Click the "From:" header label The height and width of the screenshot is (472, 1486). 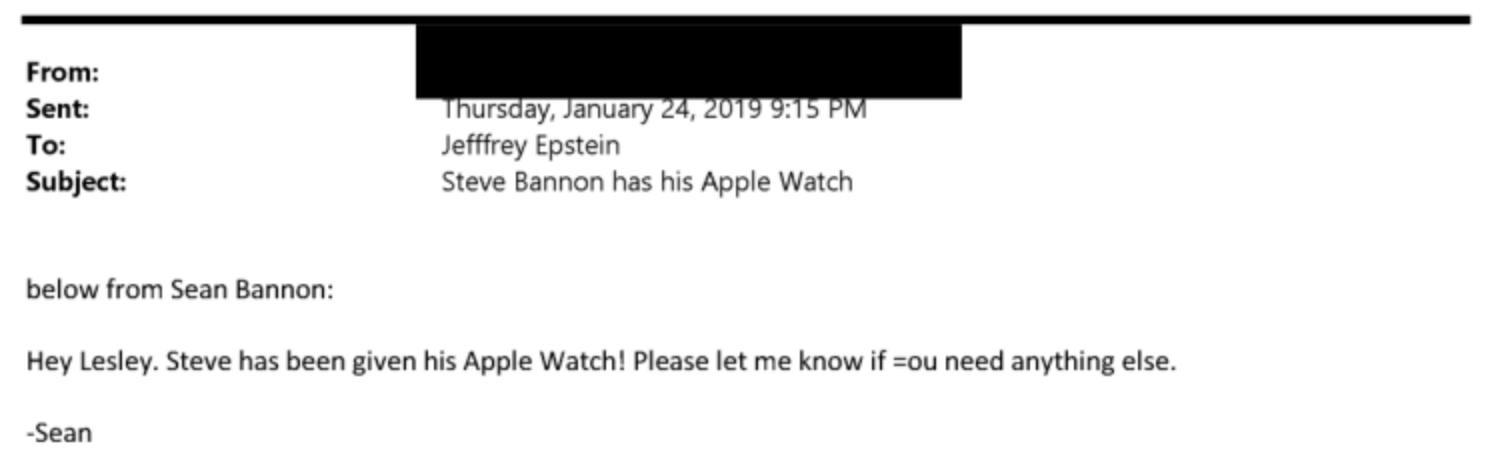pyautogui.click(x=62, y=73)
